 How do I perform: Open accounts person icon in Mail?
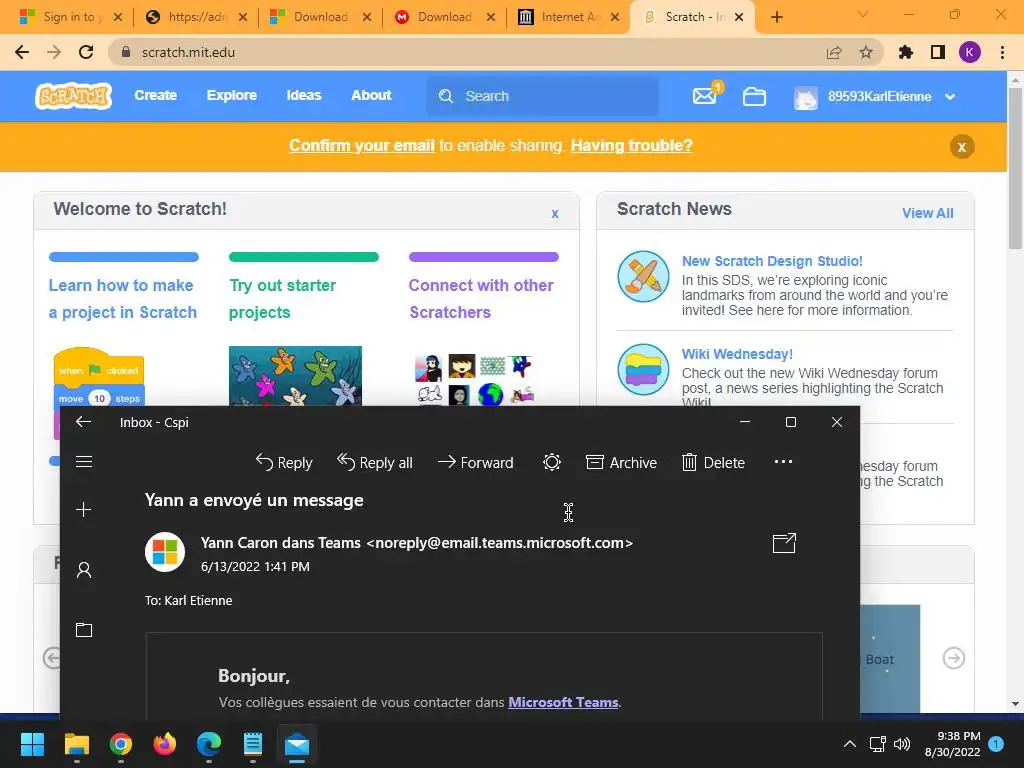coord(84,570)
